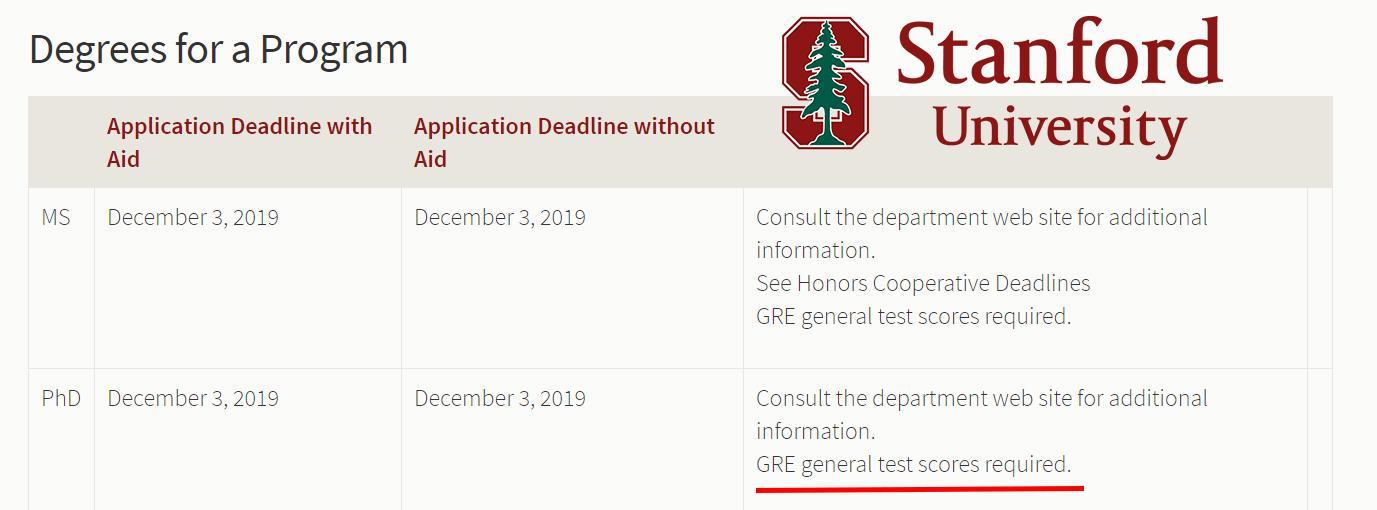Click PhD deadline without aid date
The height and width of the screenshot is (510, 1377).
click(500, 399)
